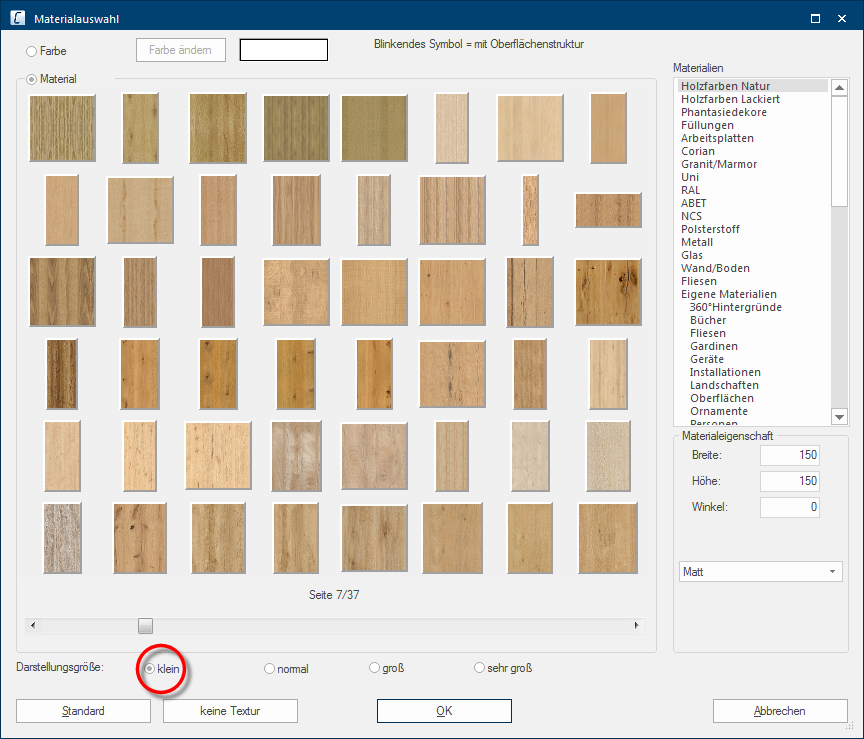Image resolution: width=864 pixels, height=739 pixels.
Task: Choose the sehr groß display size
Action: 481,668
